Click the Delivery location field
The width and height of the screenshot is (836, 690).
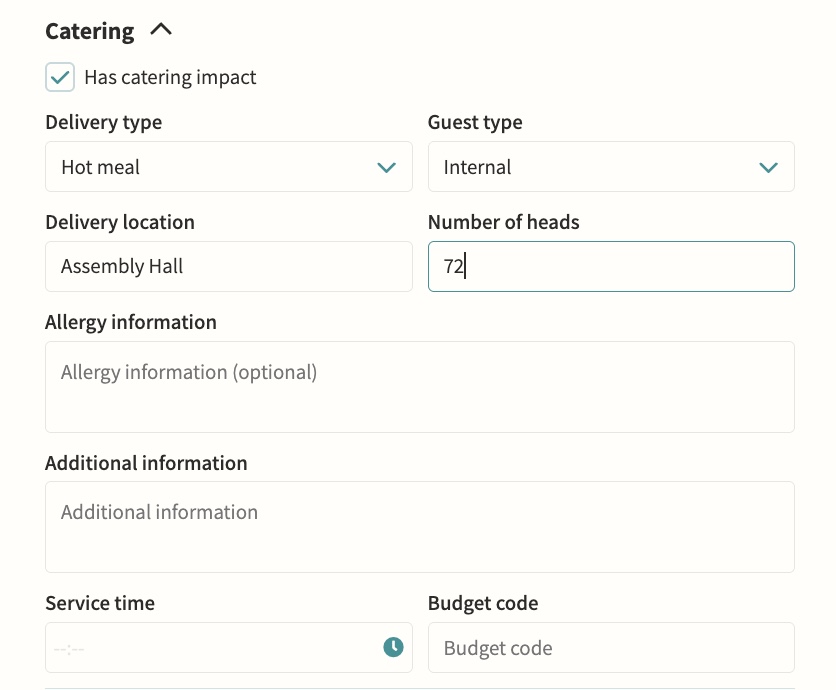point(229,266)
